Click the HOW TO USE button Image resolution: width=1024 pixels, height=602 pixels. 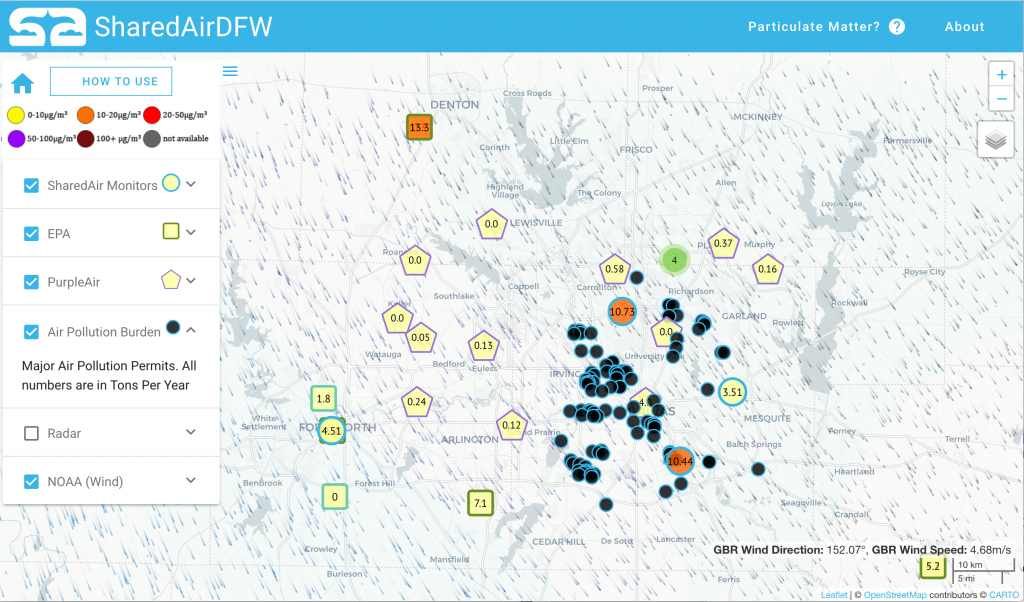click(111, 81)
